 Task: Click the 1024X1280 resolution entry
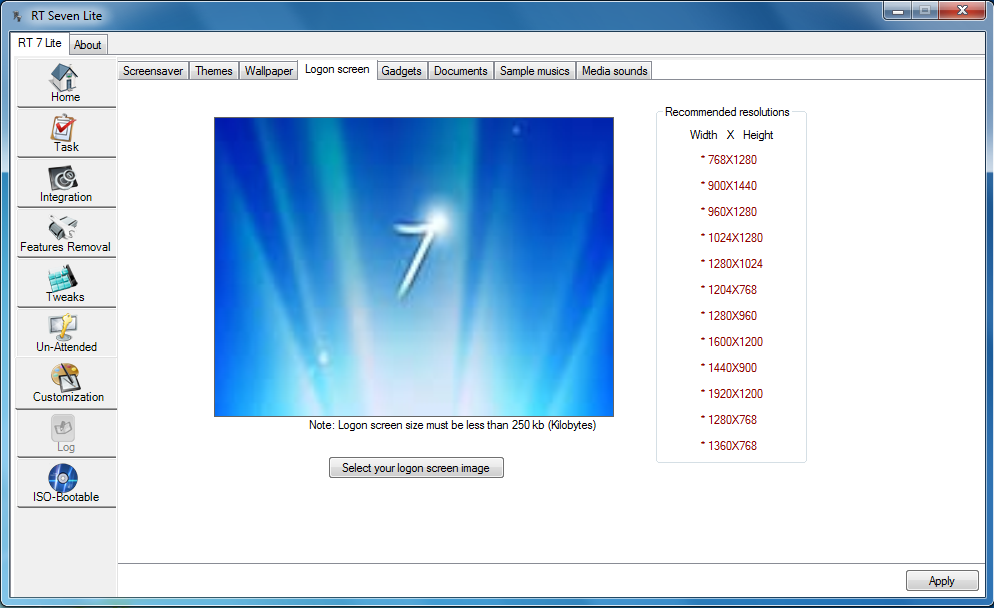[x=732, y=238]
